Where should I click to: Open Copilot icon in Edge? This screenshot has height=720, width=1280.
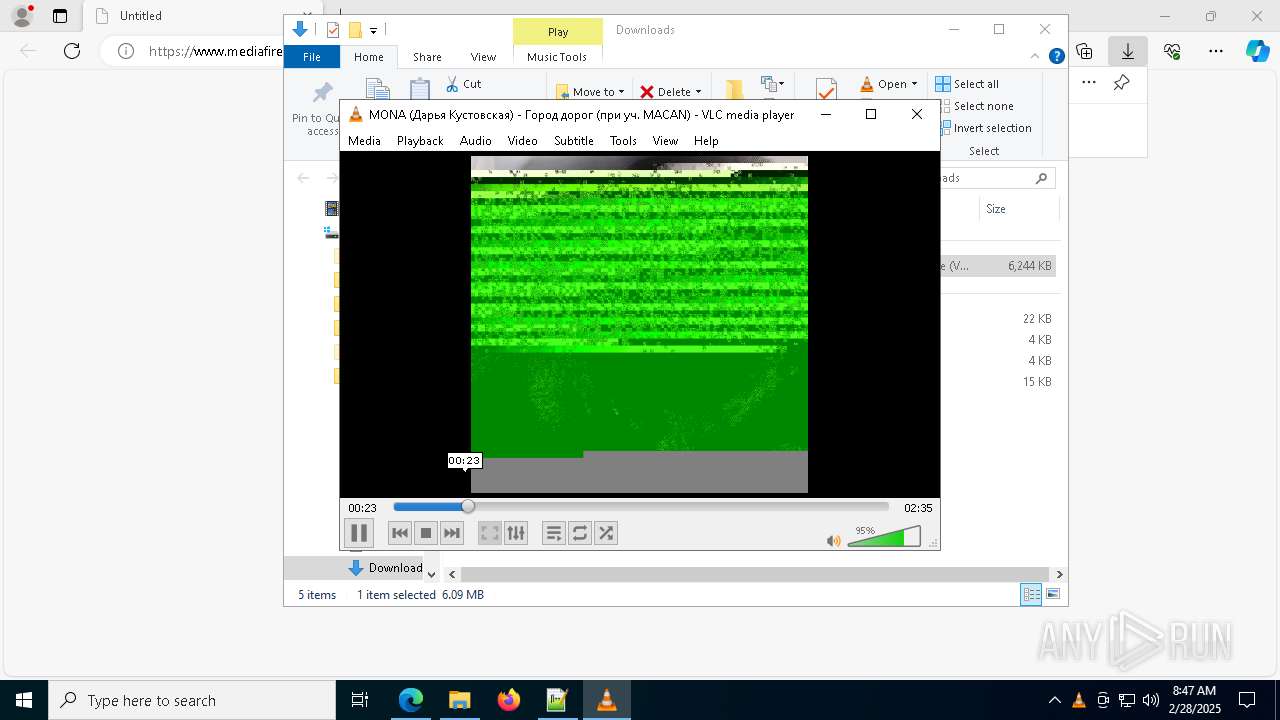pos(1257,51)
